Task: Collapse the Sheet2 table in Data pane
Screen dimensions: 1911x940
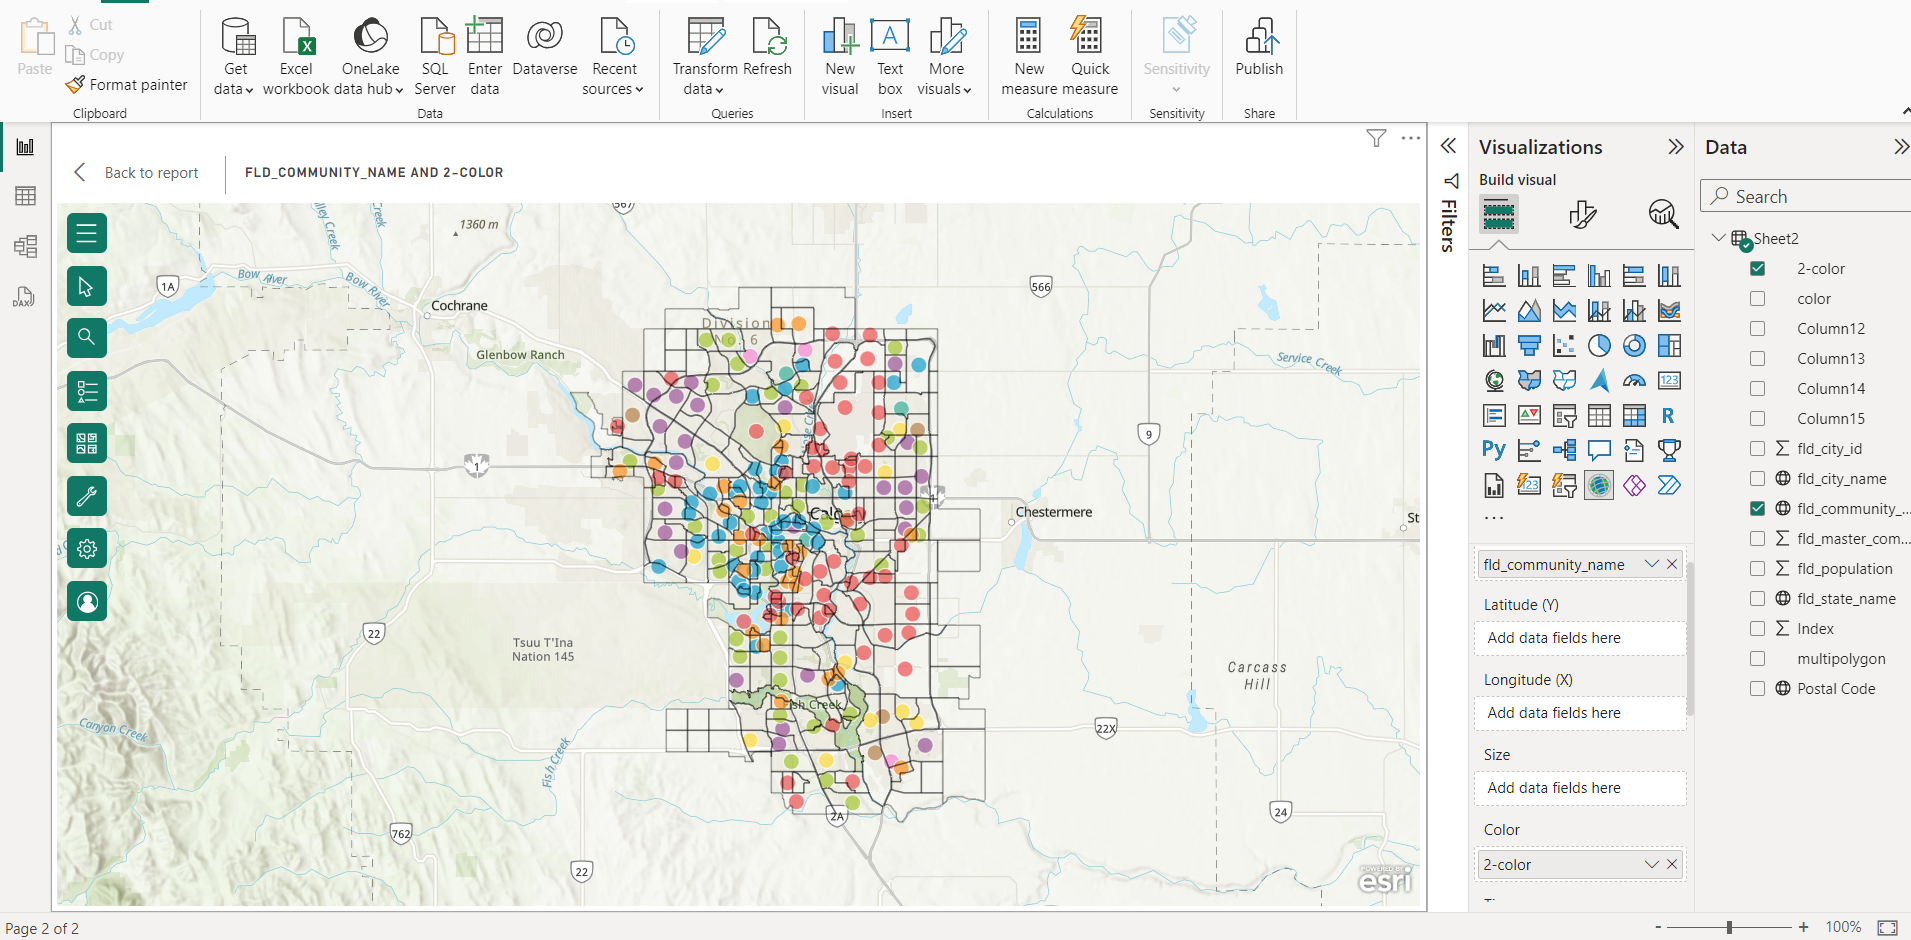Action: point(1718,238)
